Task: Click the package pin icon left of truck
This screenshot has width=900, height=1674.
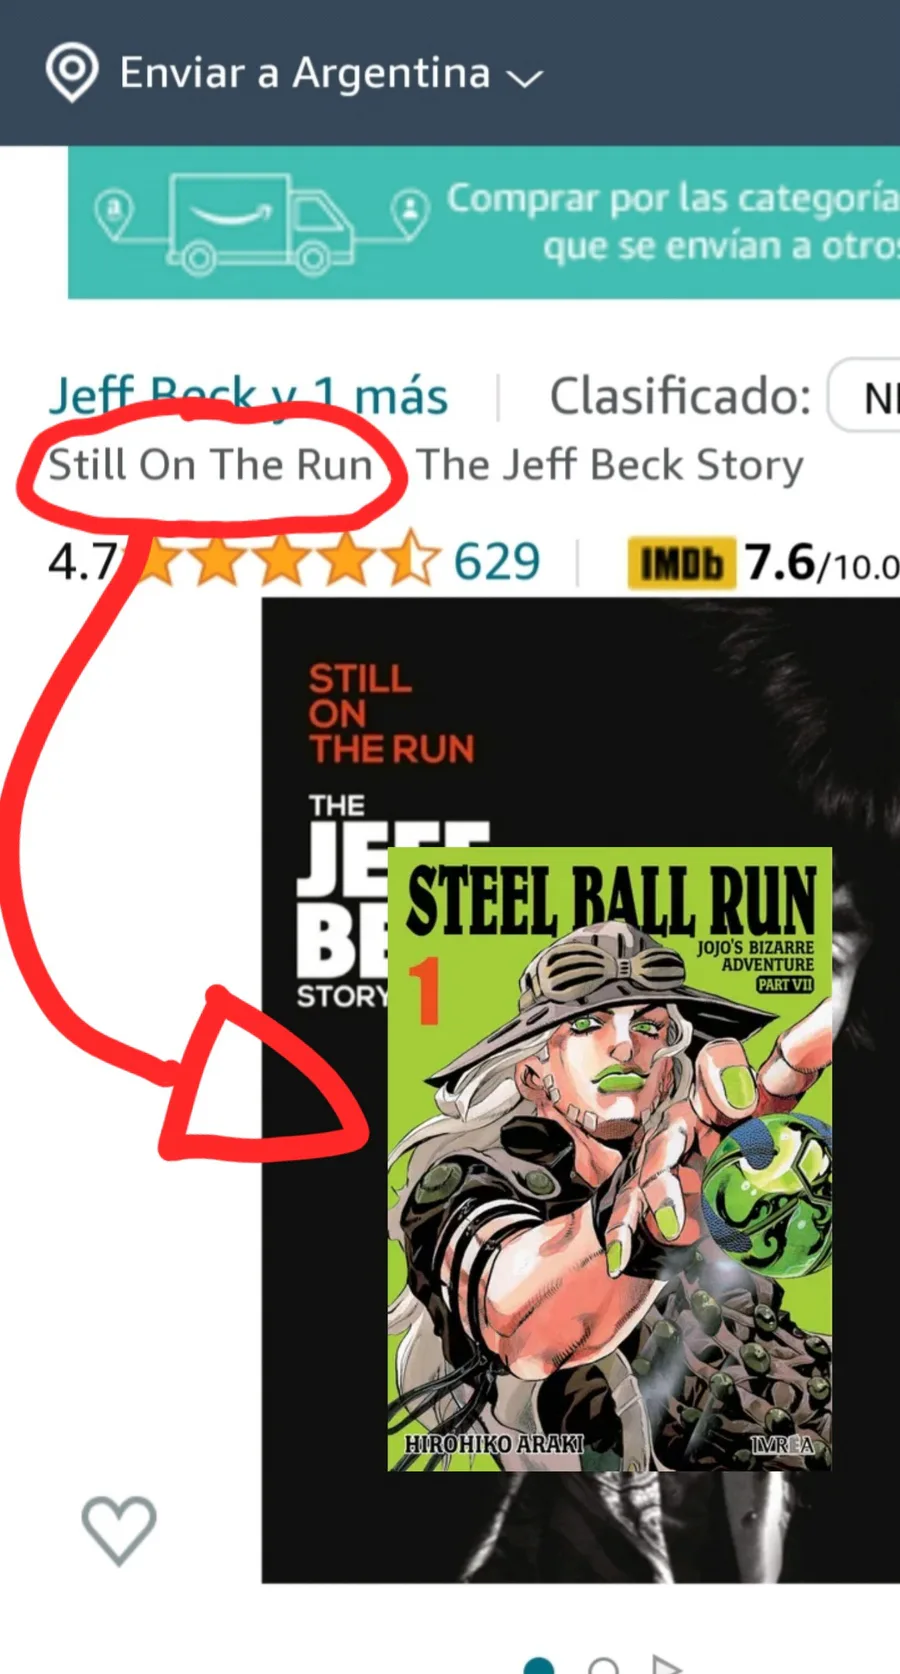Action: click(115, 214)
